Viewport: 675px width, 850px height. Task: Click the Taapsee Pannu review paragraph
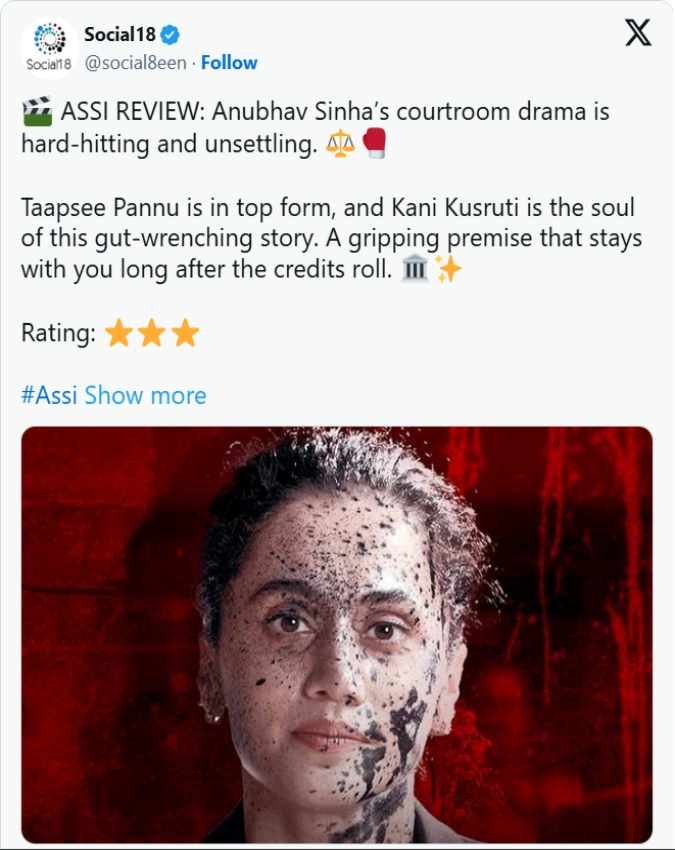tap(331, 239)
